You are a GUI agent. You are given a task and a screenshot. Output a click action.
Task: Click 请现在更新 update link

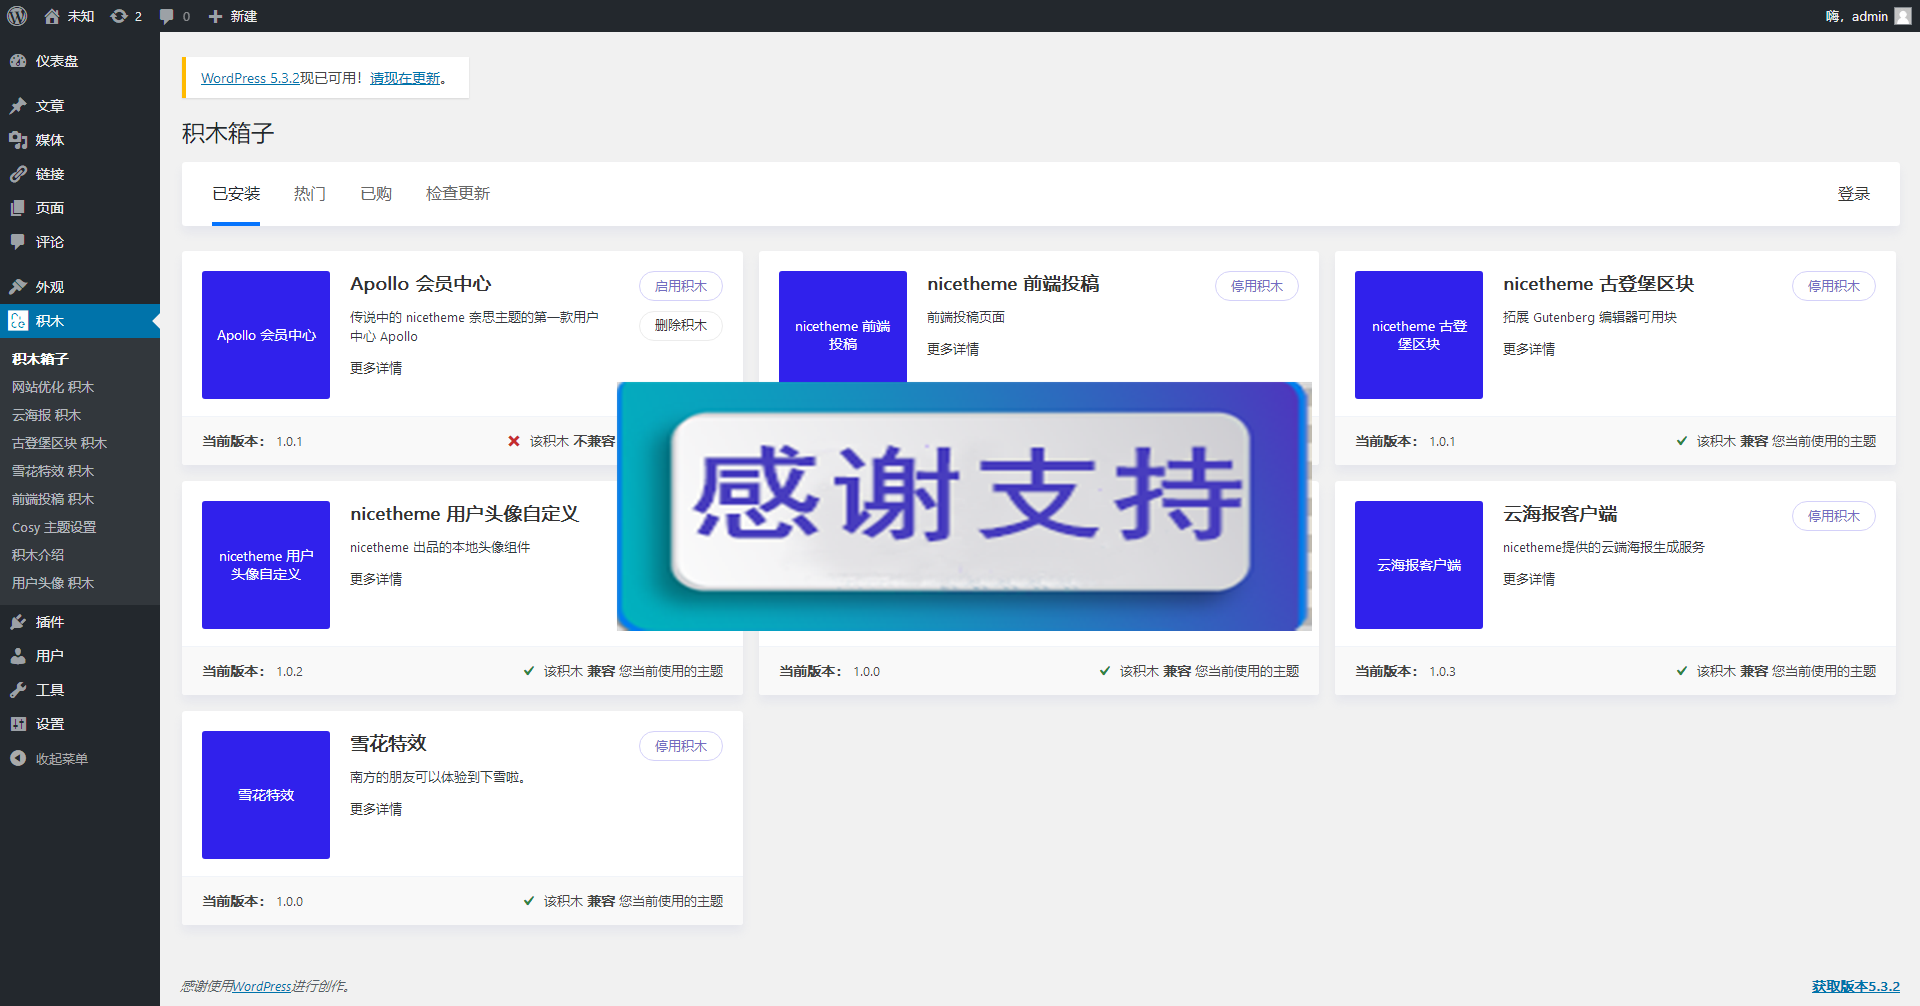click(405, 78)
